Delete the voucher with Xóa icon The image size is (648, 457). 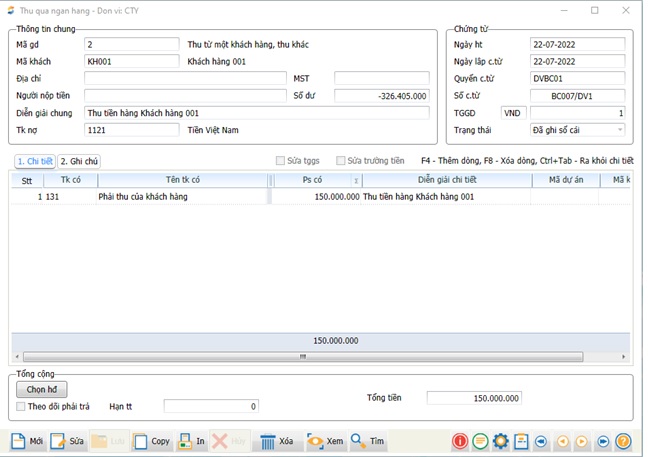pos(267,441)
